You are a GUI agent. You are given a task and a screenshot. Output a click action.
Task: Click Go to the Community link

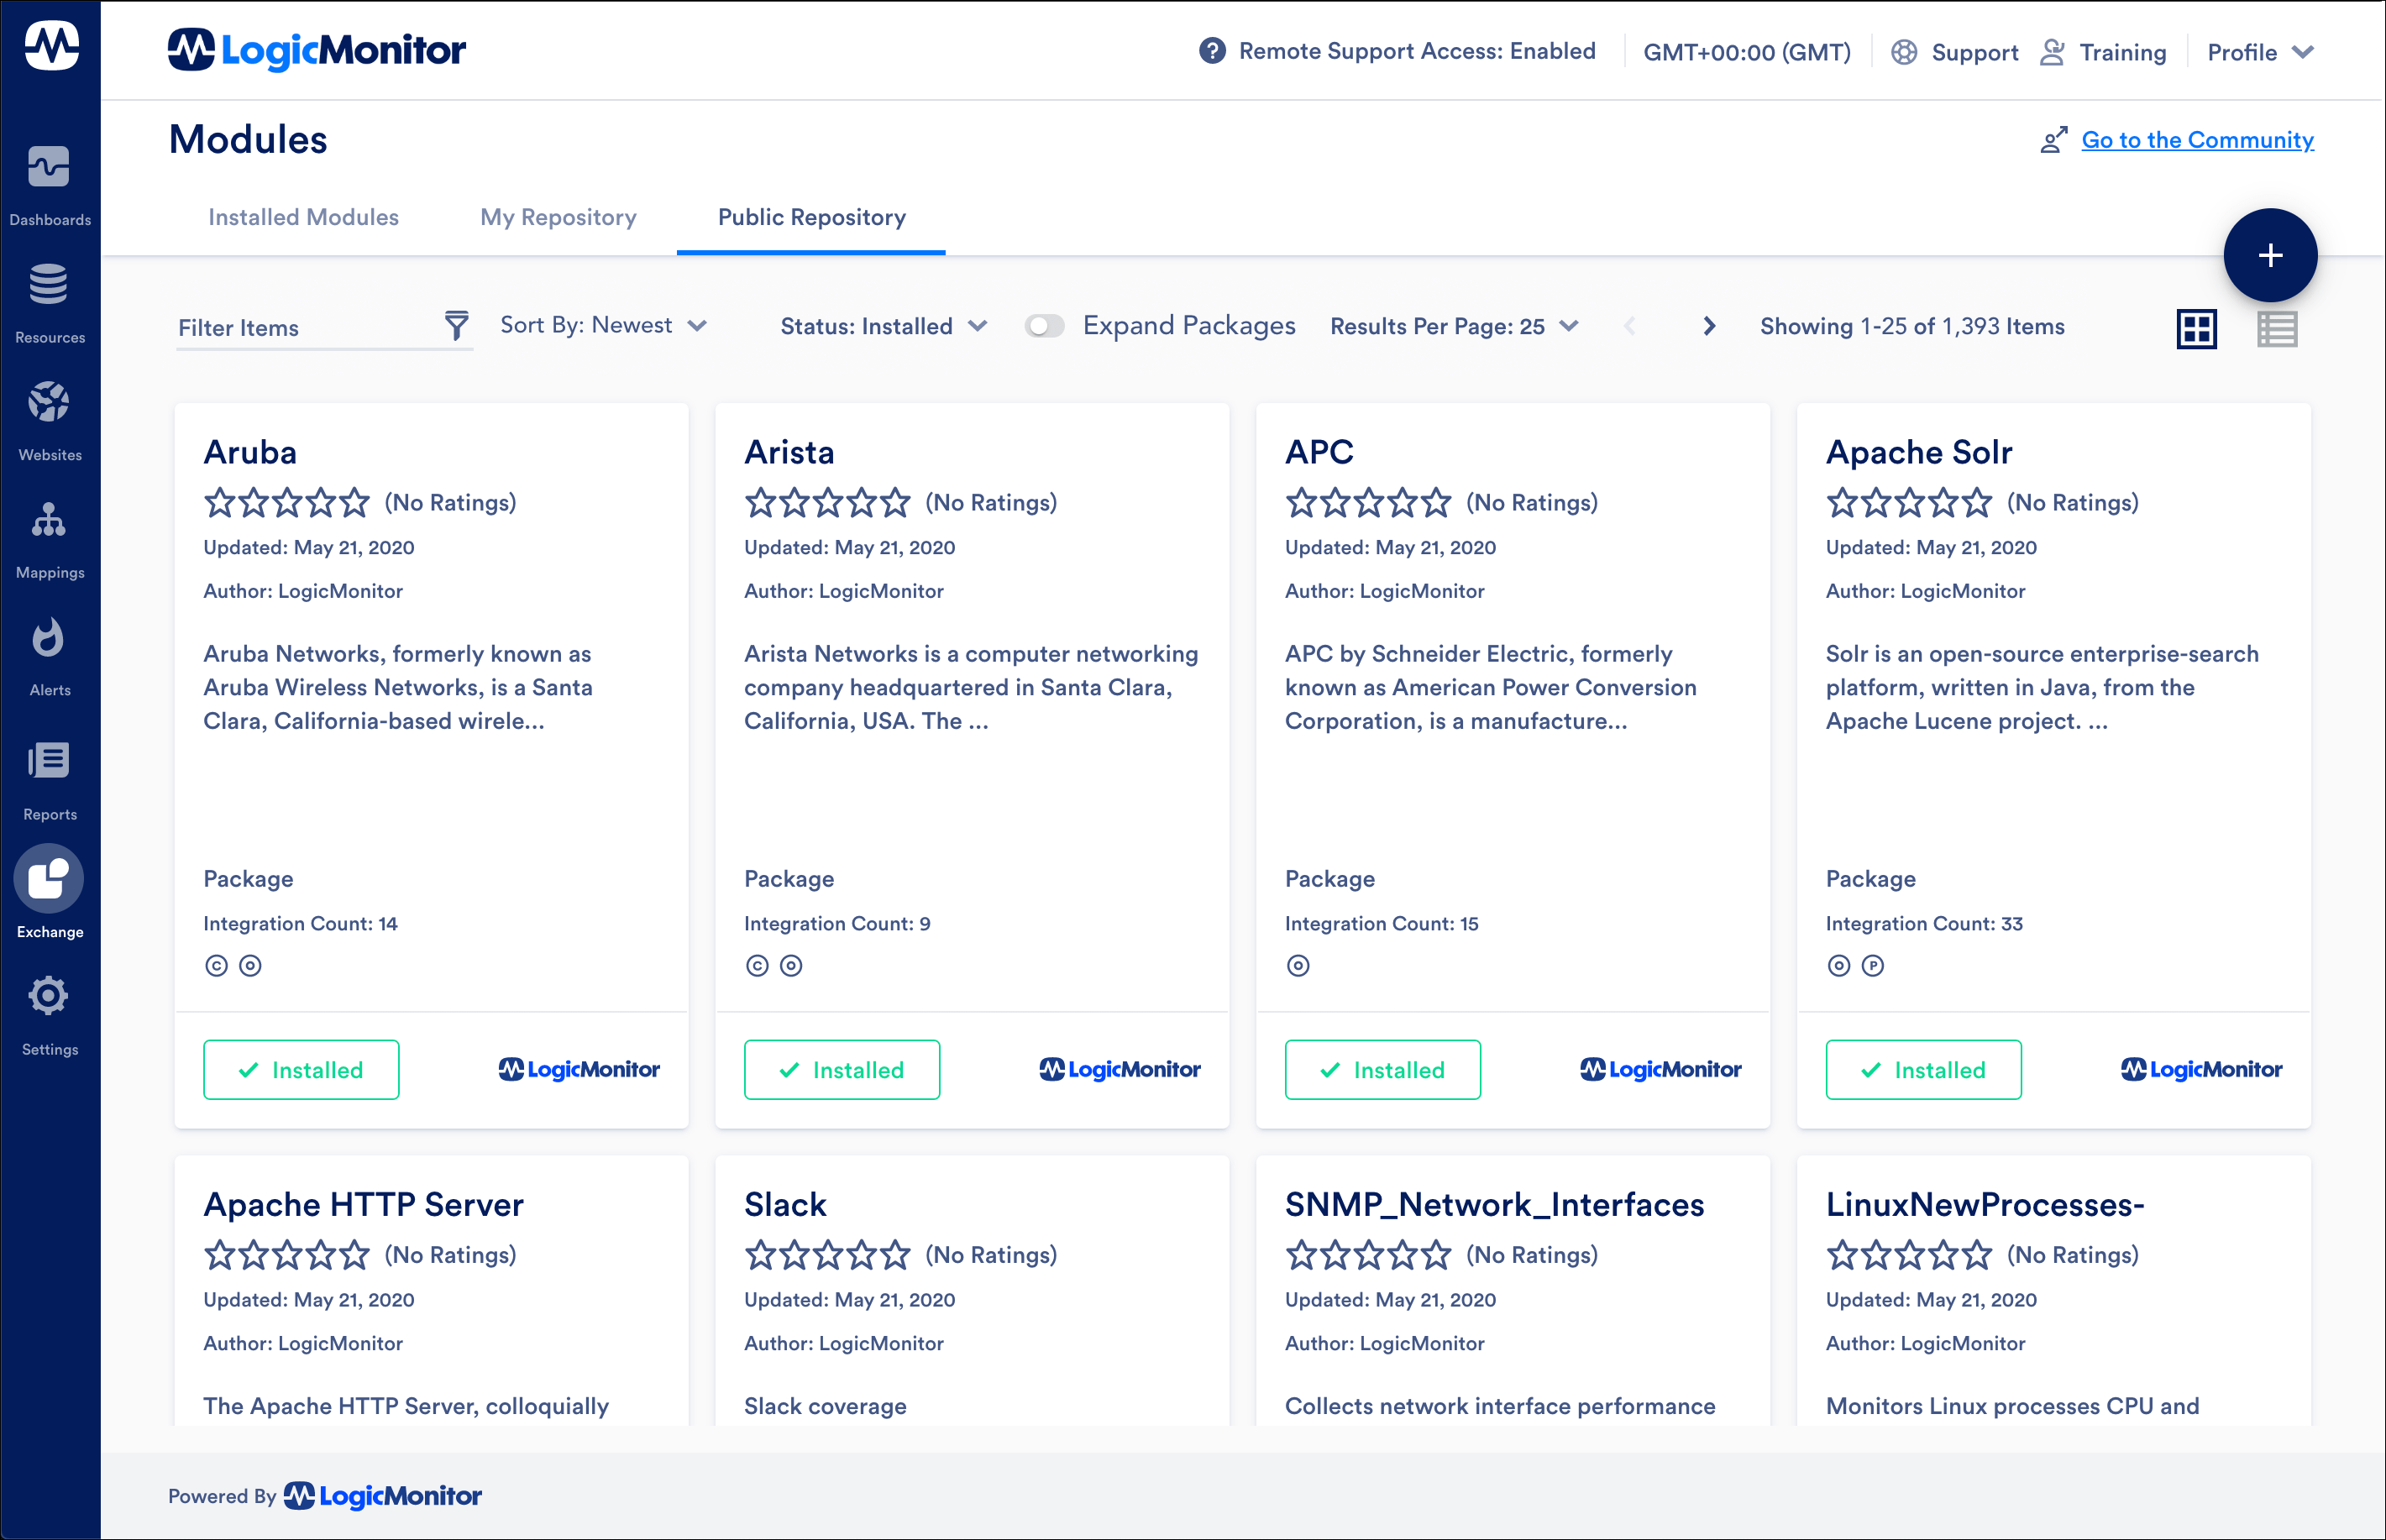pos(2197,140)
